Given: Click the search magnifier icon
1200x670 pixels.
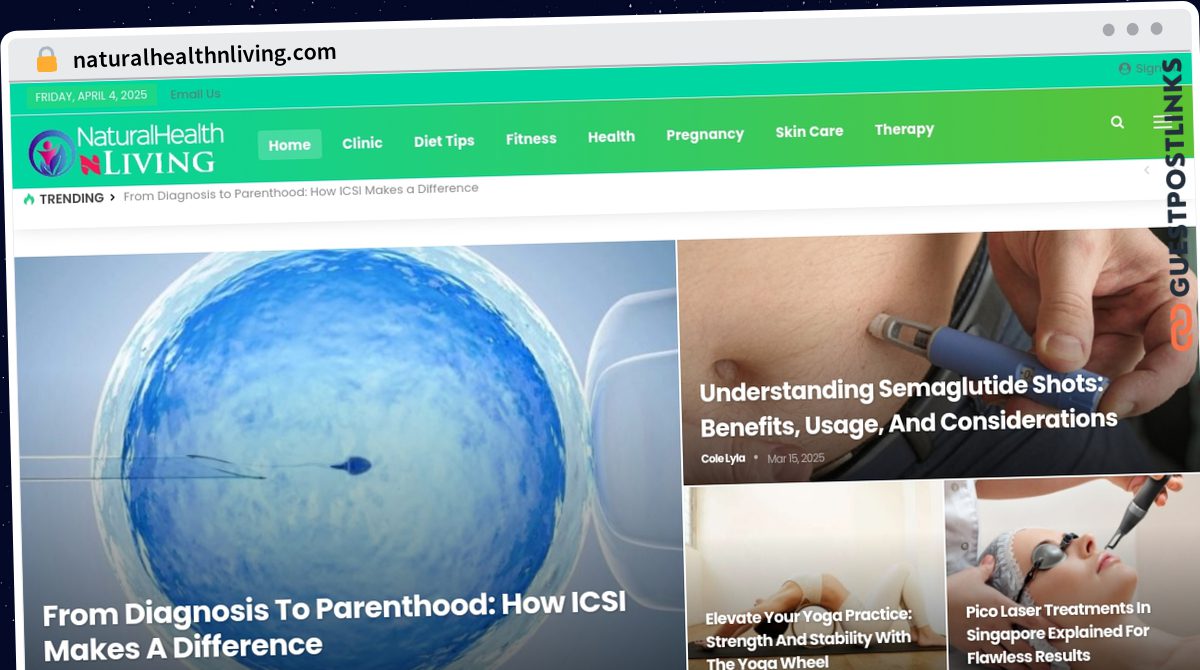Looking at the screenshot, I should coord(1117,122).
